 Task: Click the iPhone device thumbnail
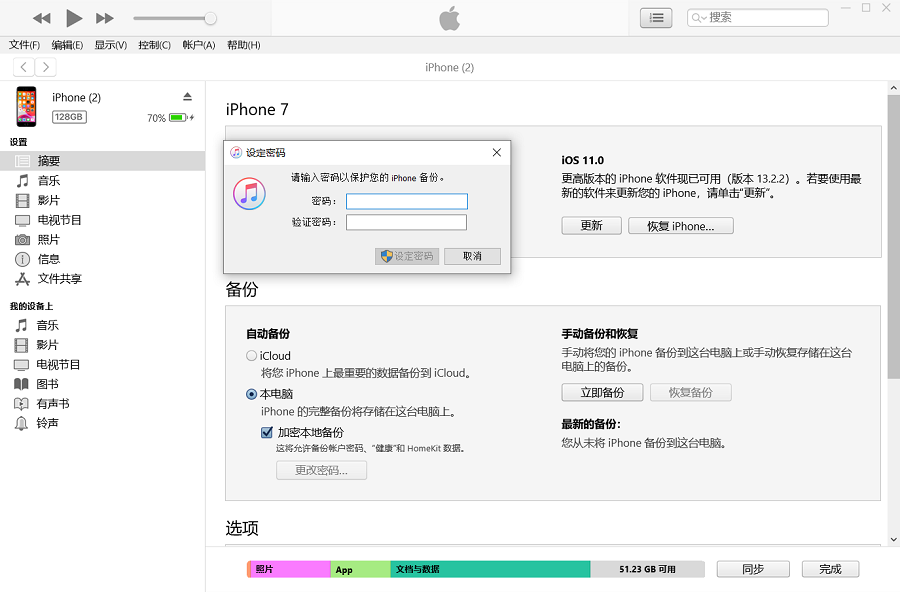click(26, 106)
